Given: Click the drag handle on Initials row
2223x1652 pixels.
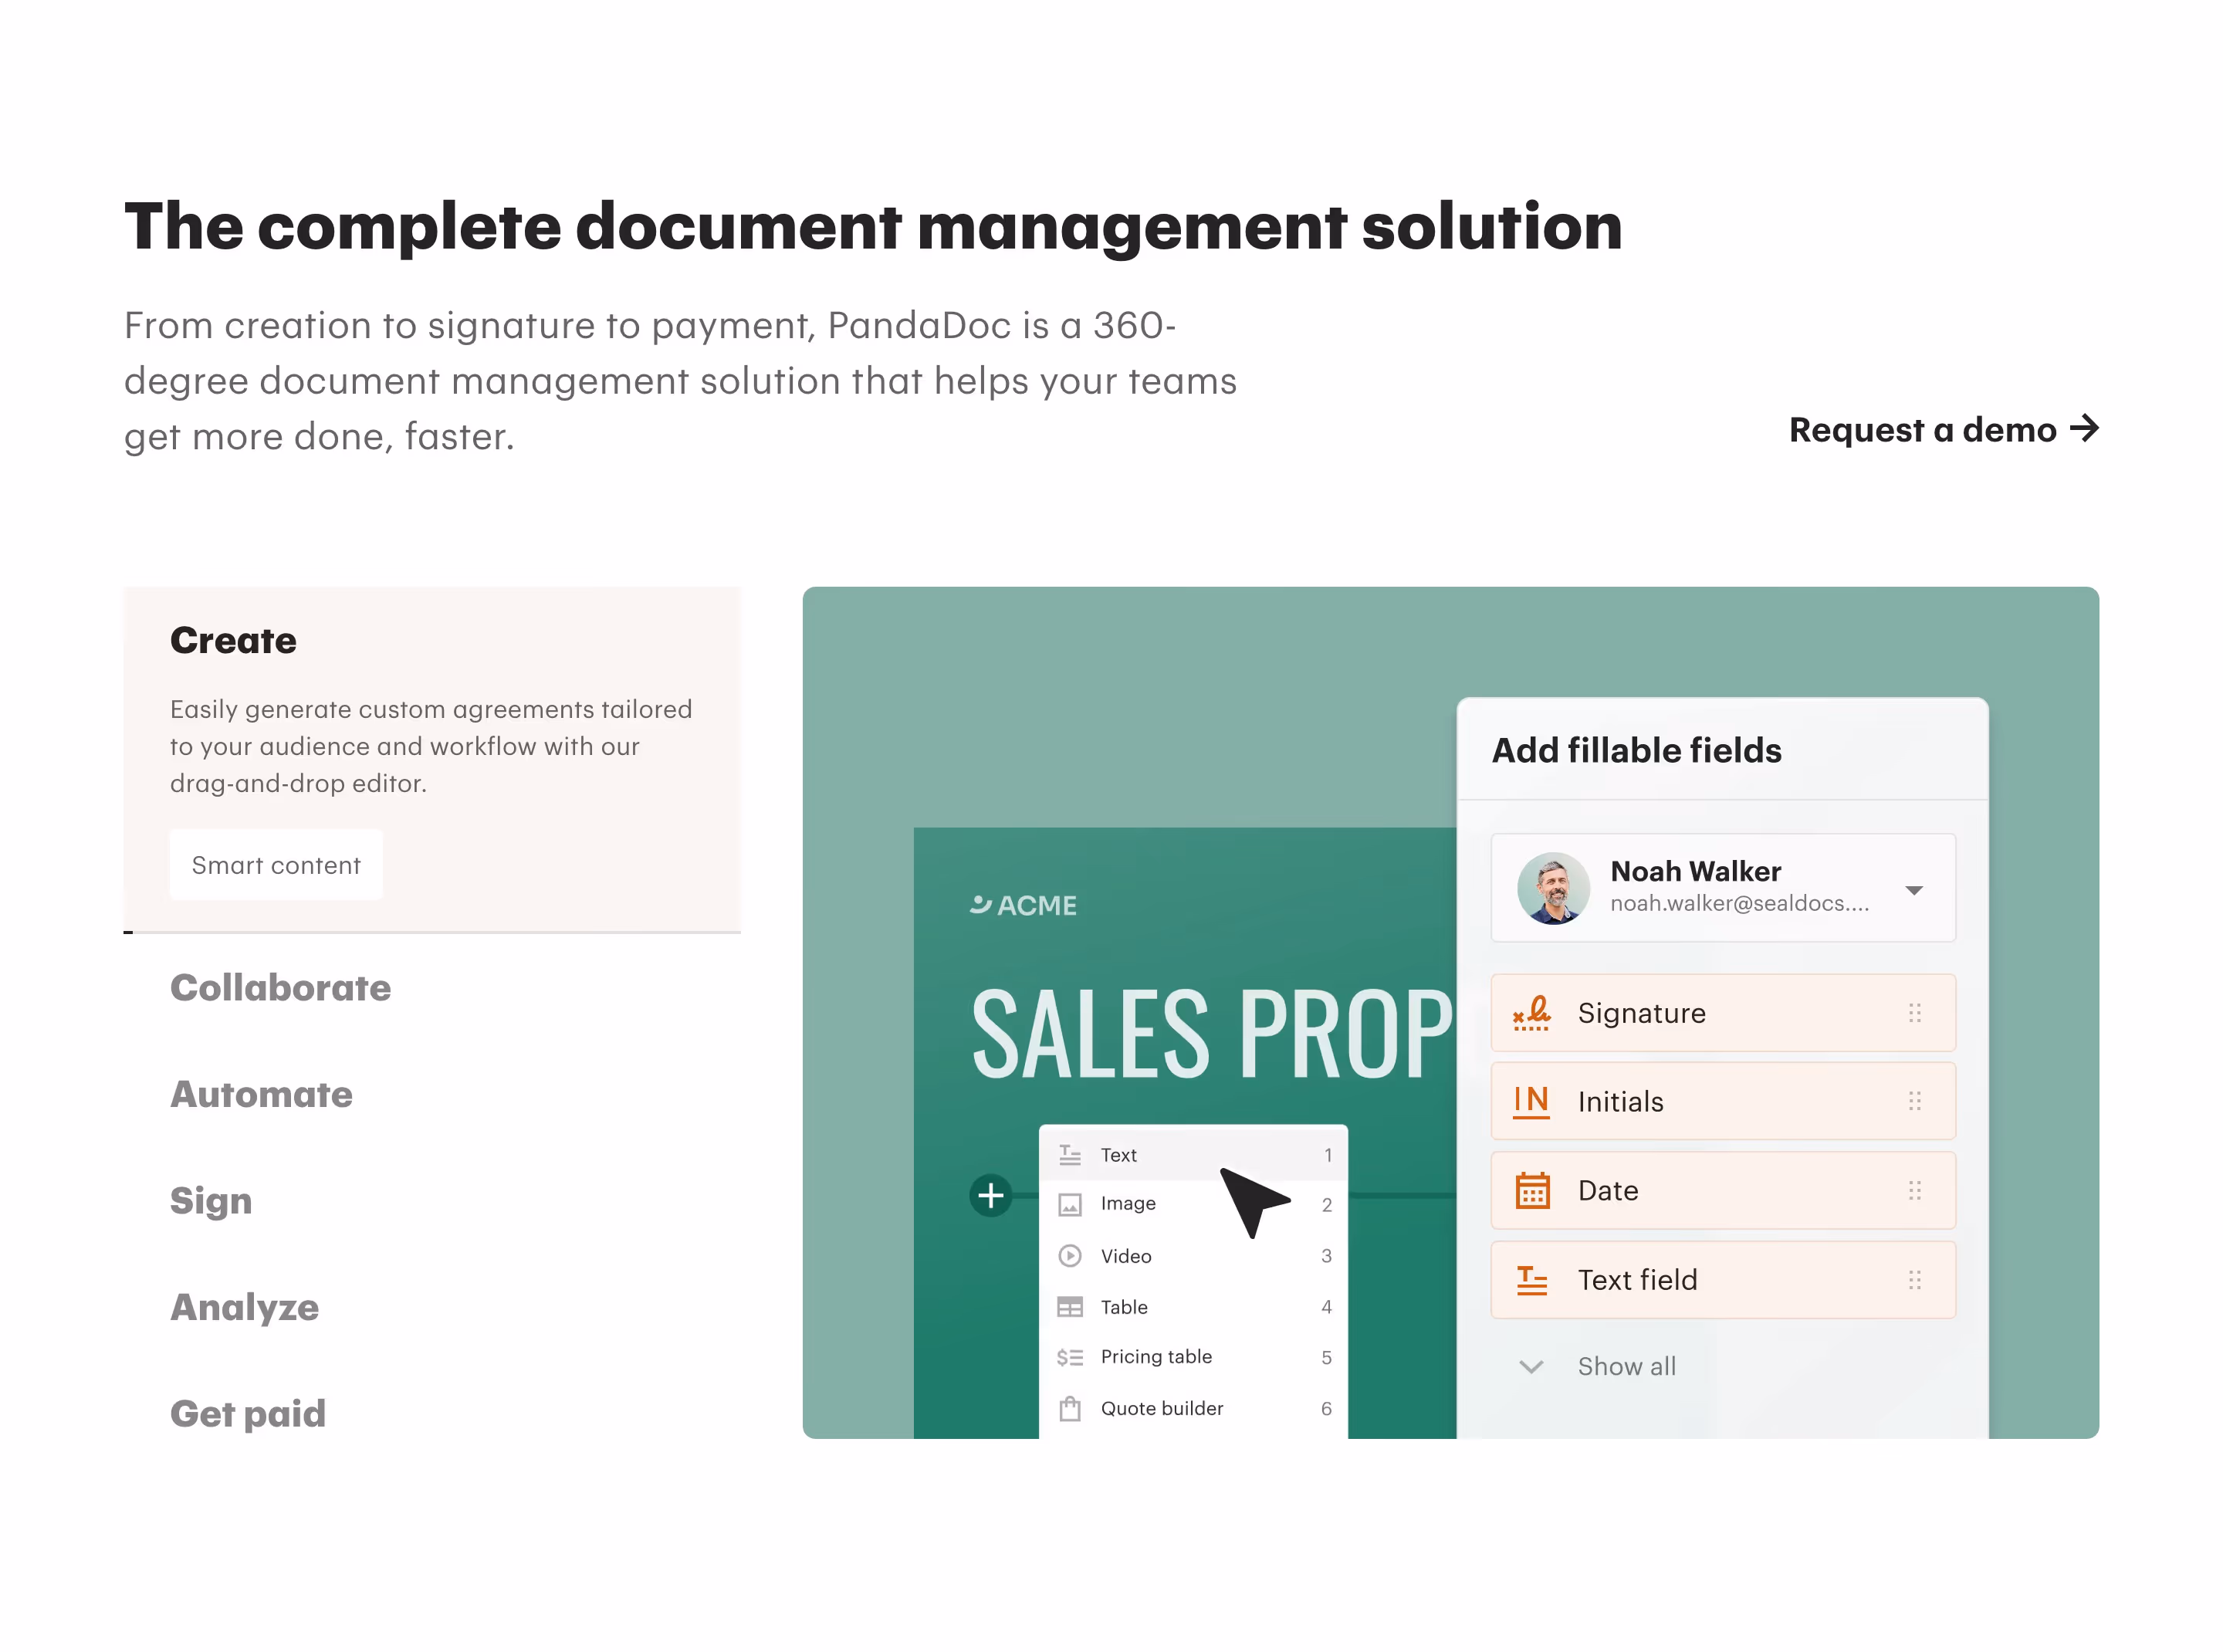Looking at the screenshot, I should click(1914, 1101).
